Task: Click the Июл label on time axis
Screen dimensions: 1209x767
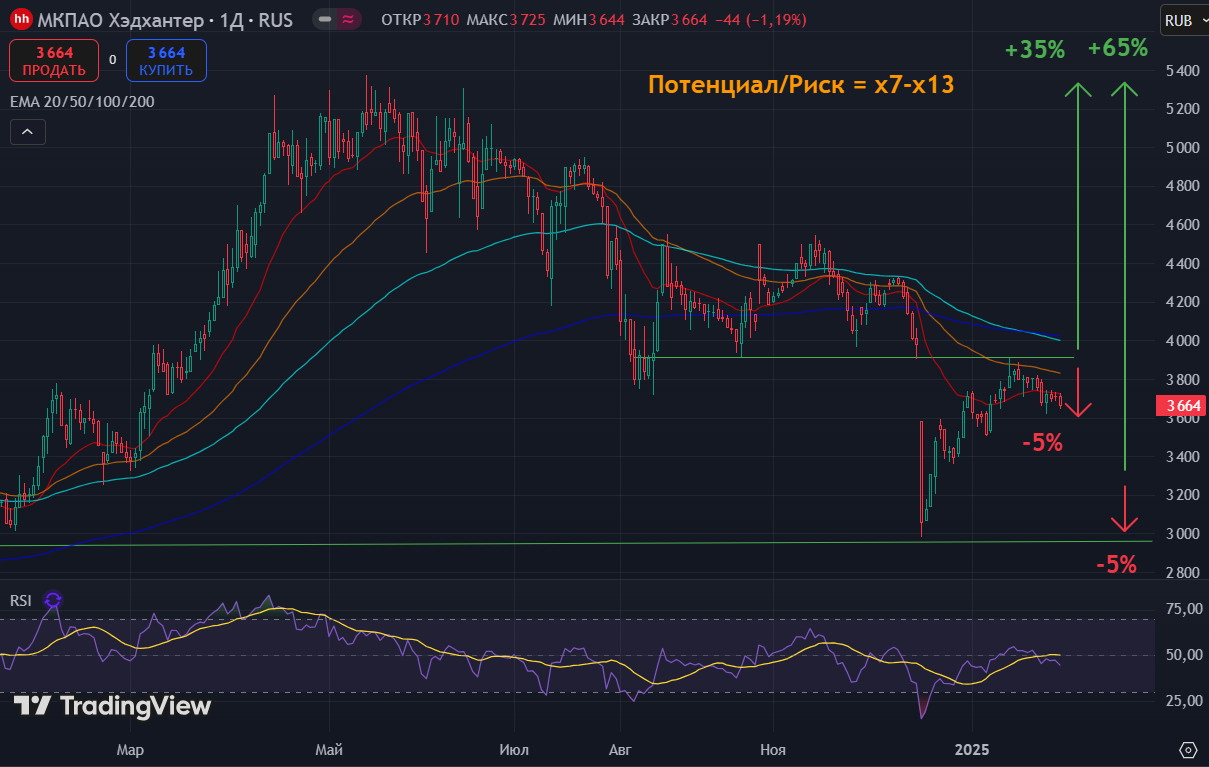Action: point(514,750)
